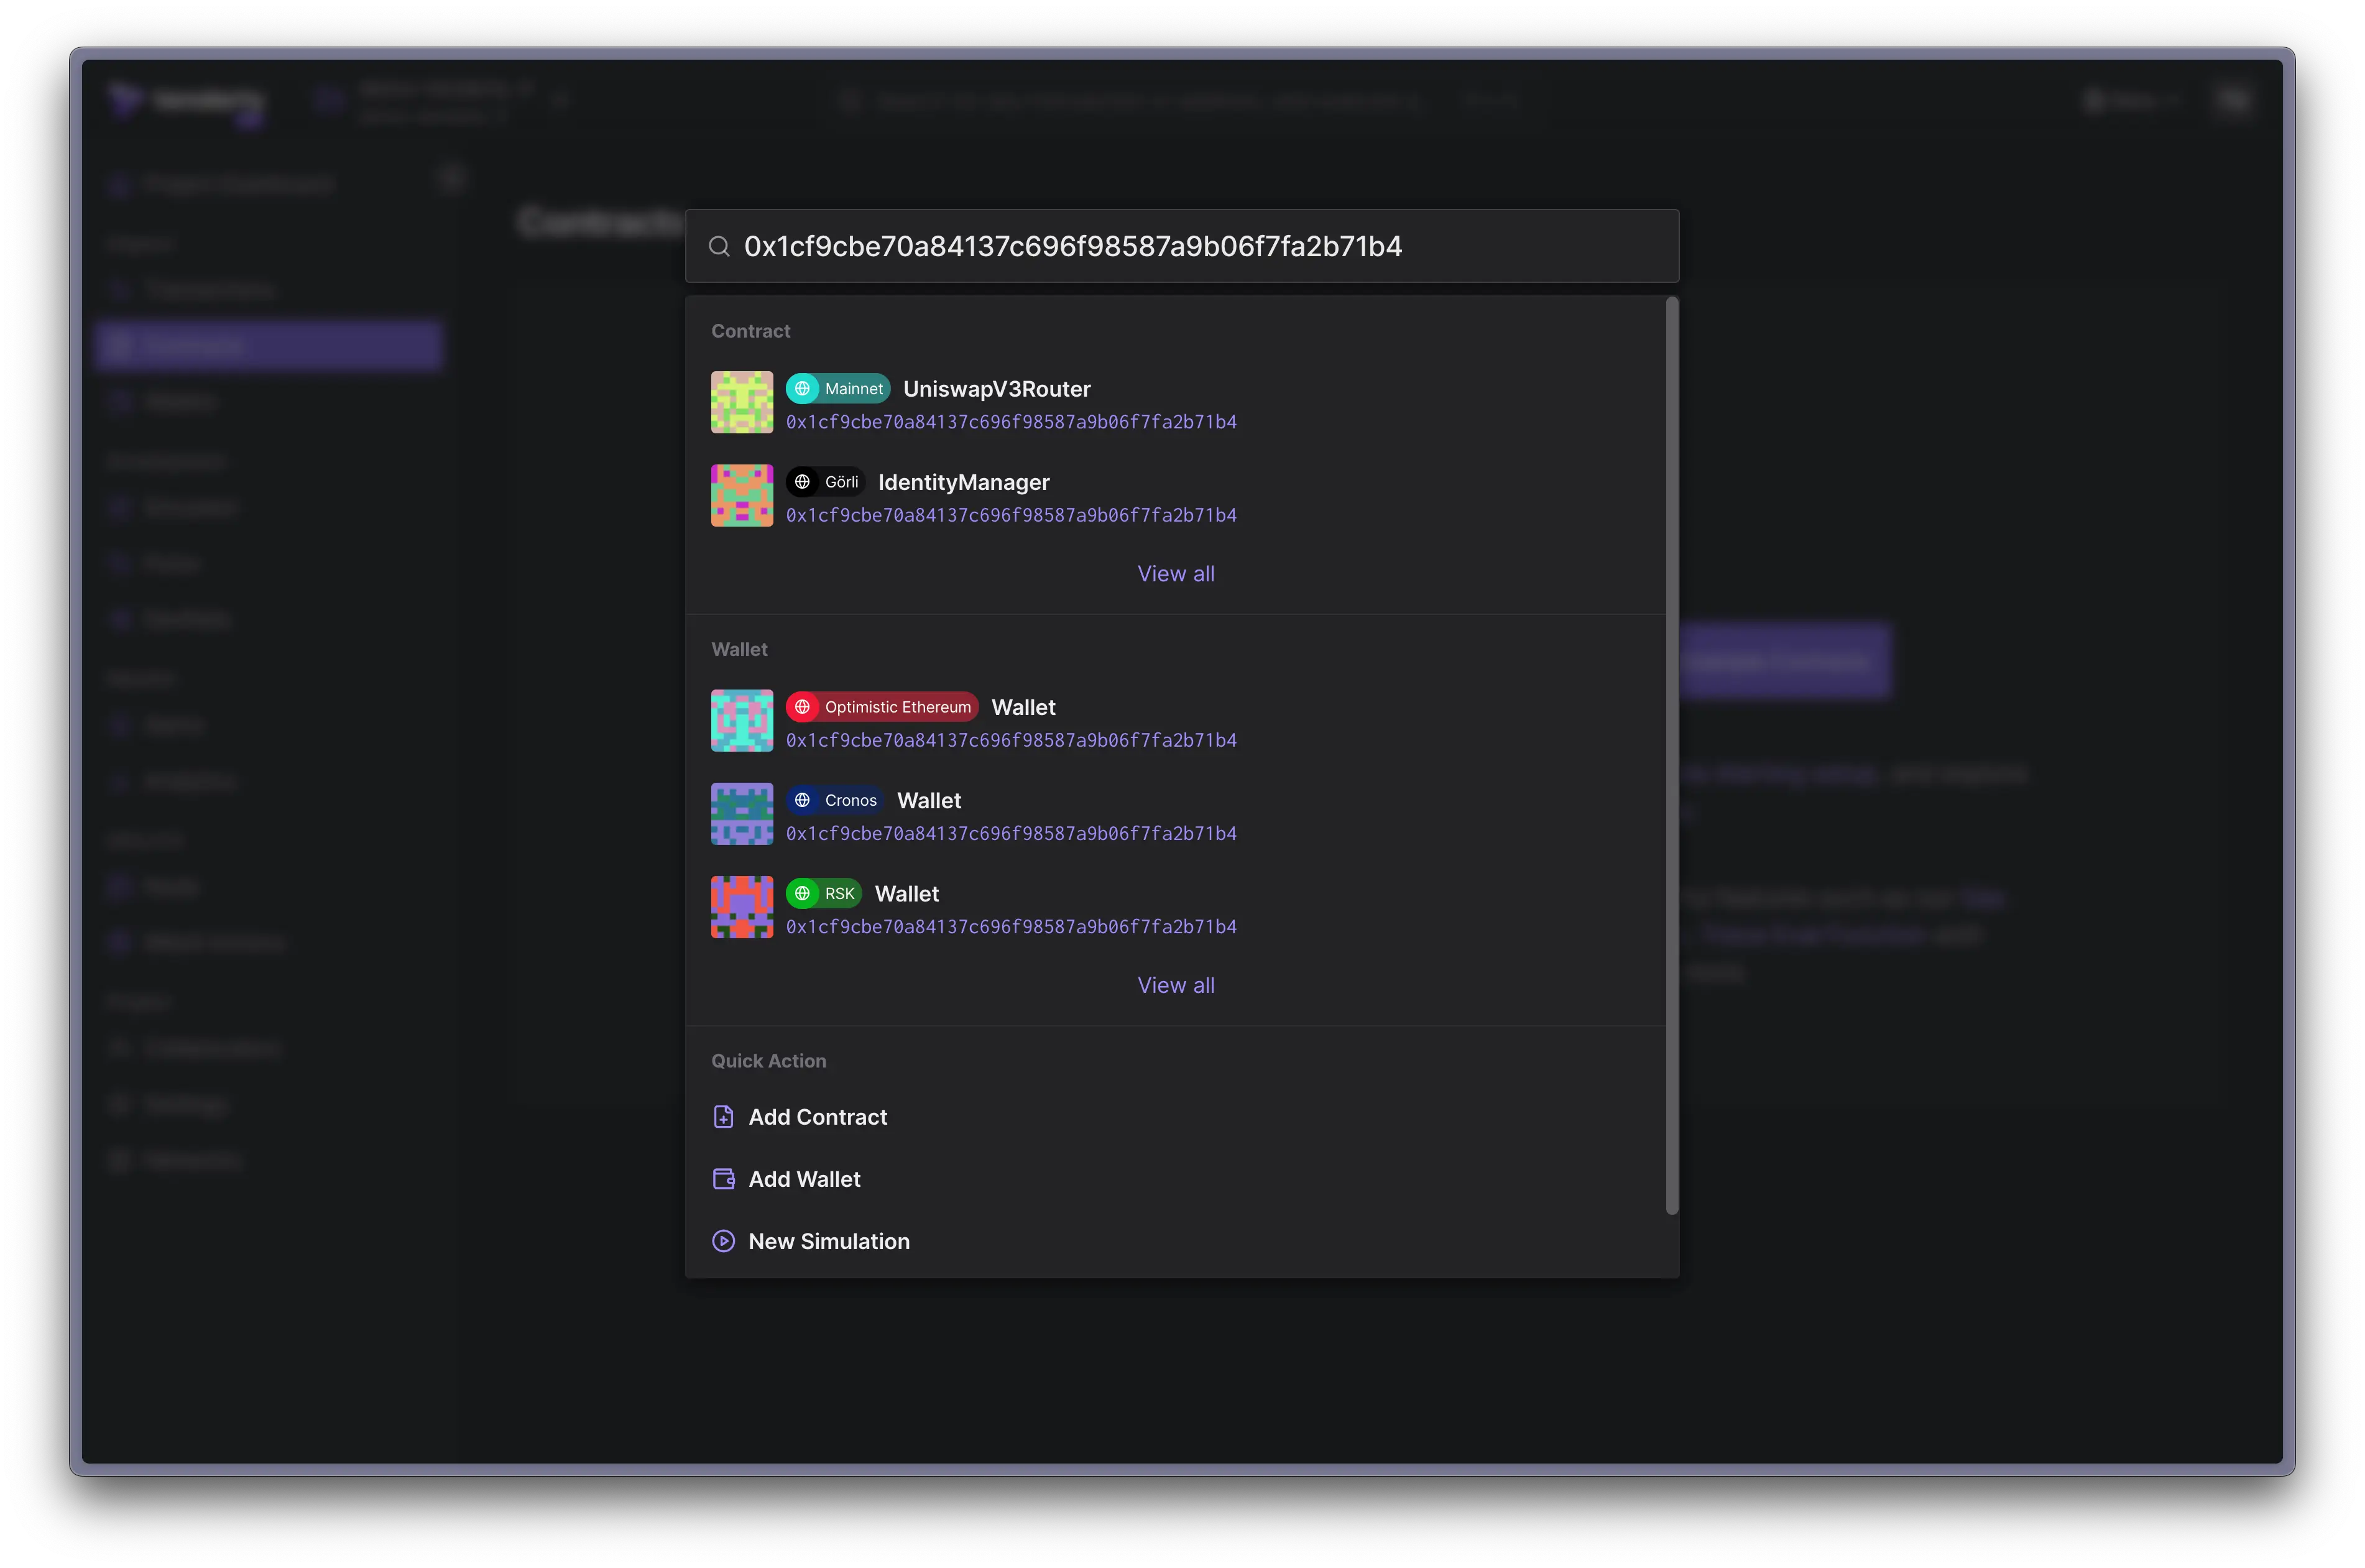Click View all under Contract section
The height and width of the screenshot is (1568, 2365).
(x=1176, y=573)
